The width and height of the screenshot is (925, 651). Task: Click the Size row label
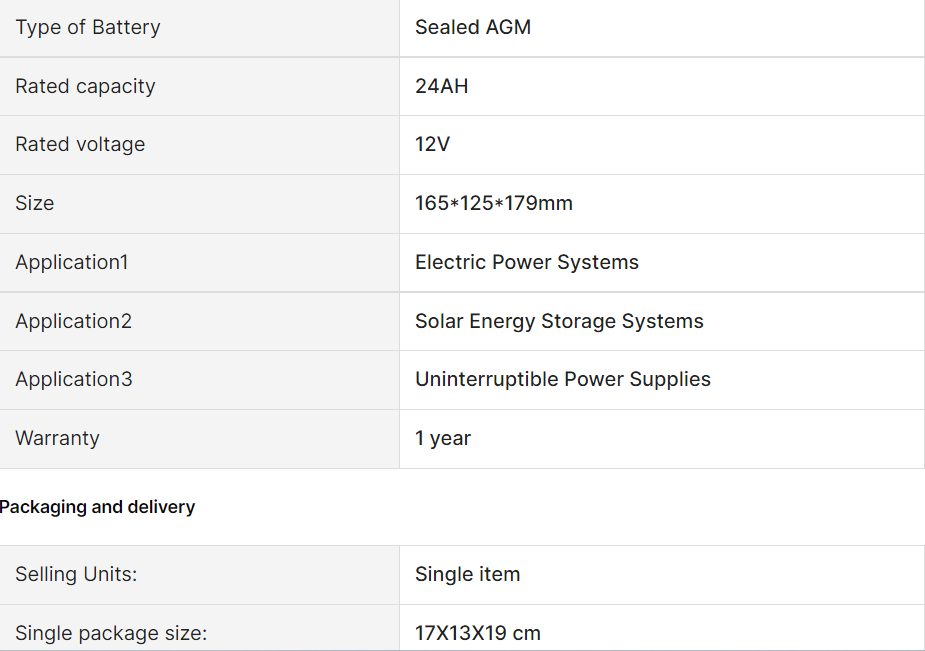(34, 203)
